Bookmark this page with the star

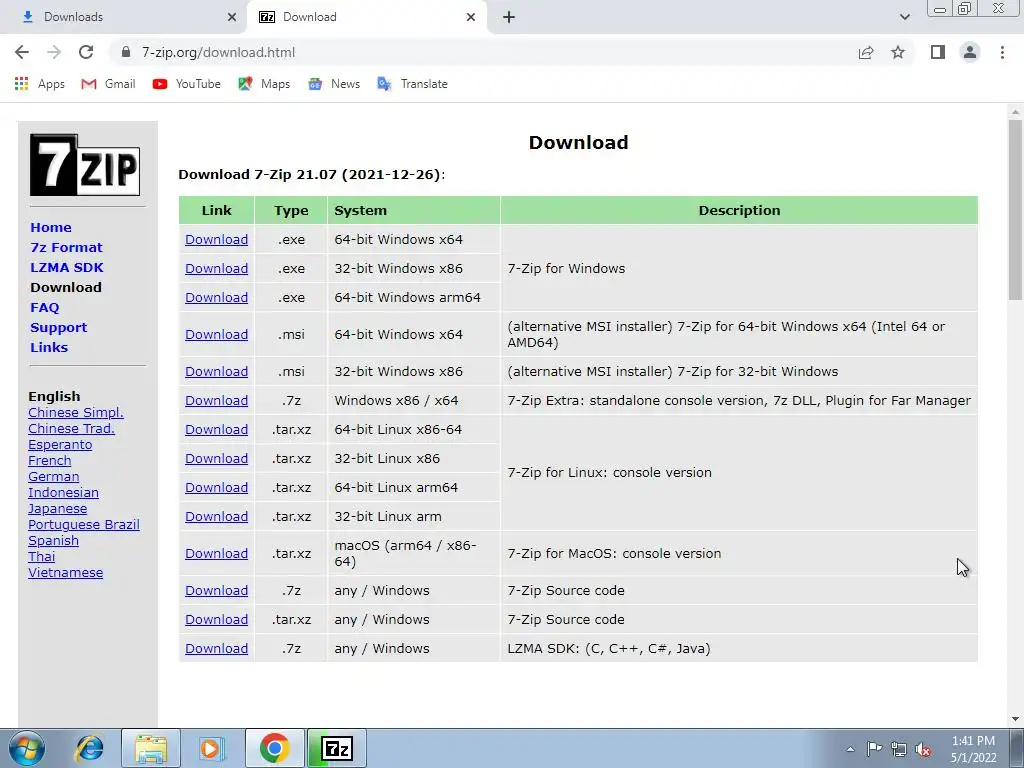[x=898, y=52]
